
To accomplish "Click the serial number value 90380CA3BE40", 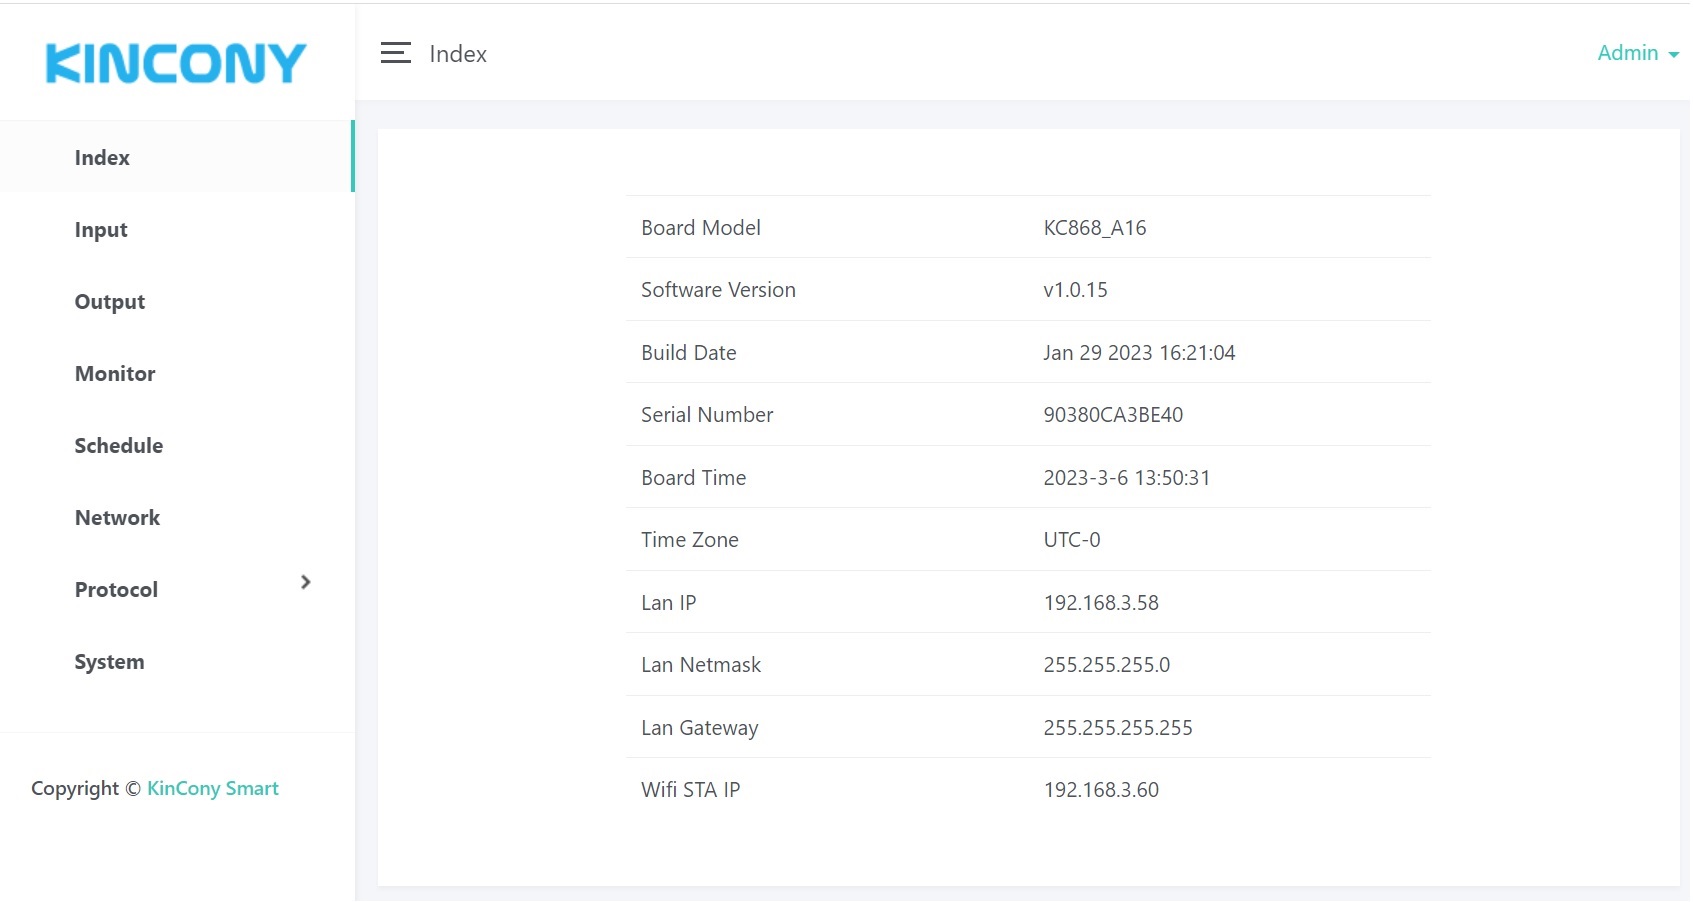I will click(x=1113, y=415).
